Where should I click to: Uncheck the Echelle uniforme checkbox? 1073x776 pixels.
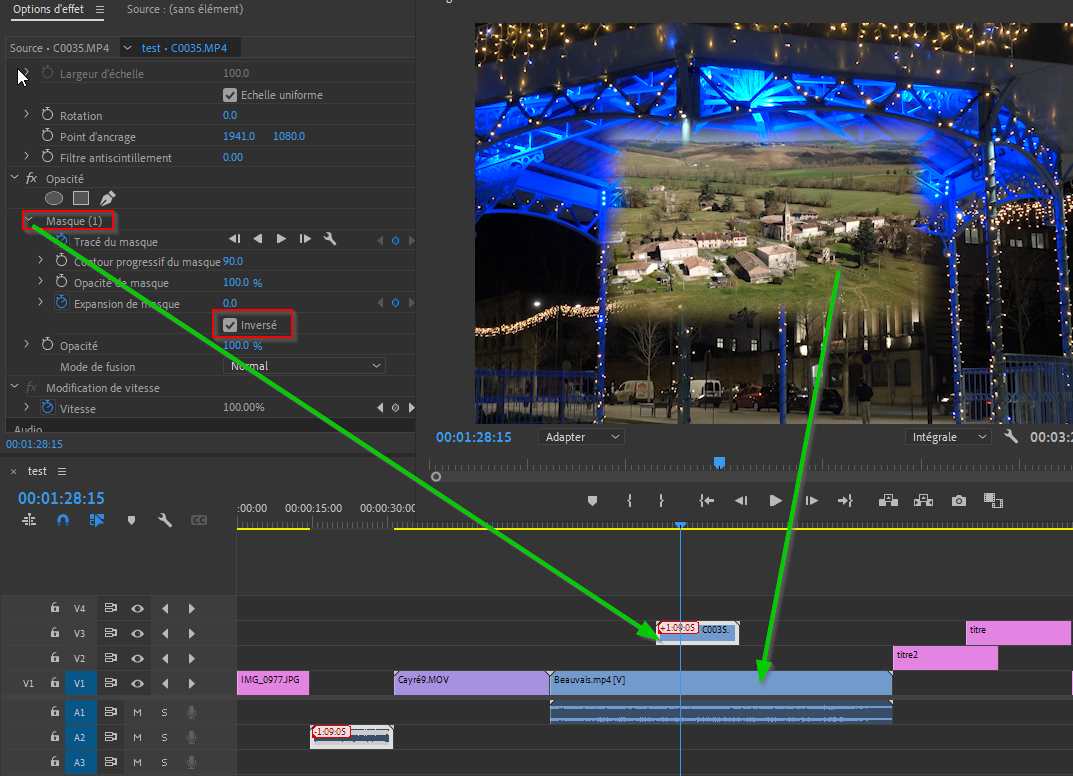point(230,95)
